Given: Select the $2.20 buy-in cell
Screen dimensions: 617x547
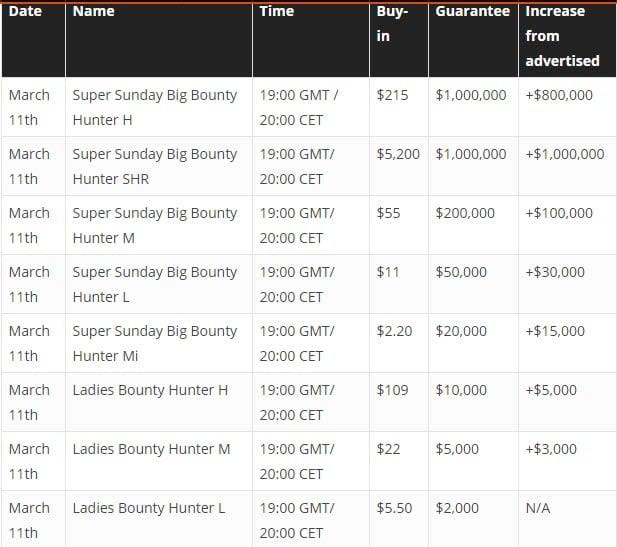Looking at the screenshot, I should click(394, 331).
